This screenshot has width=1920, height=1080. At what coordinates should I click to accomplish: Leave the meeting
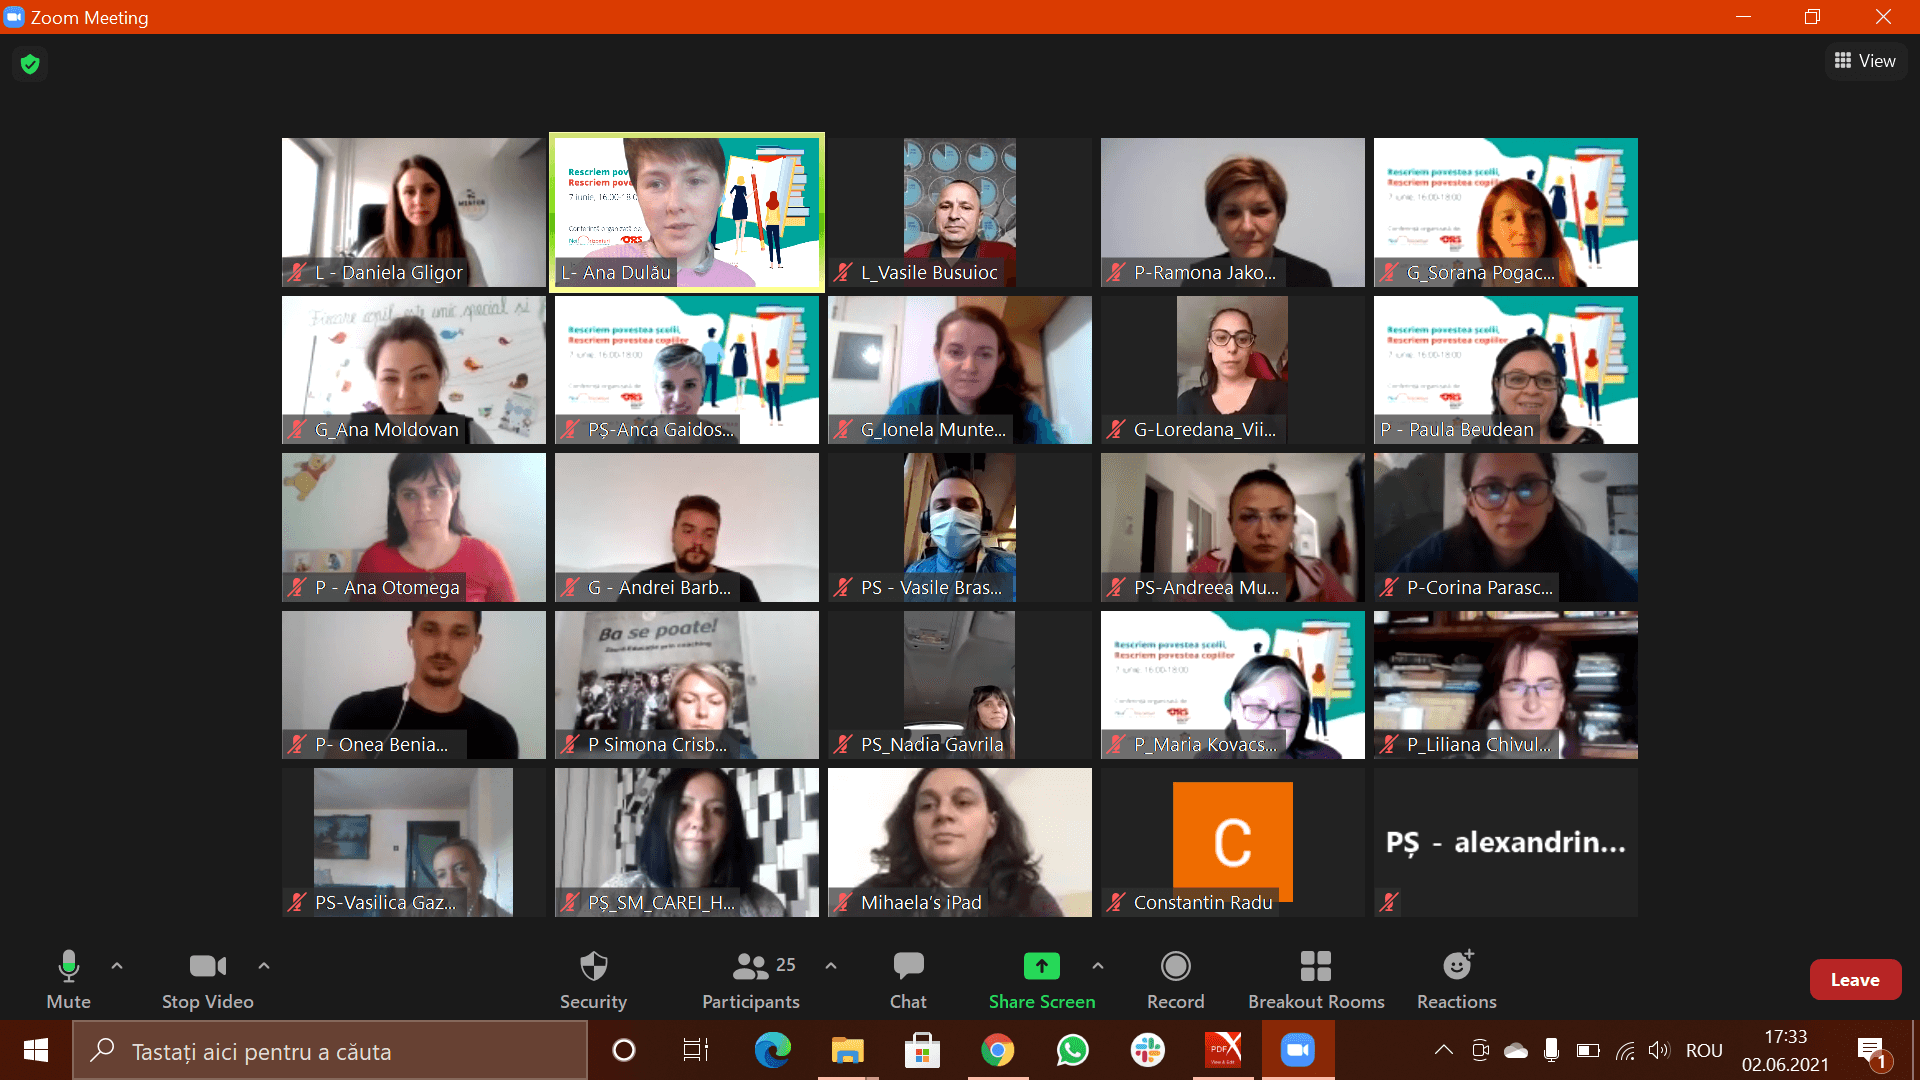click(x=1854, y=980)
